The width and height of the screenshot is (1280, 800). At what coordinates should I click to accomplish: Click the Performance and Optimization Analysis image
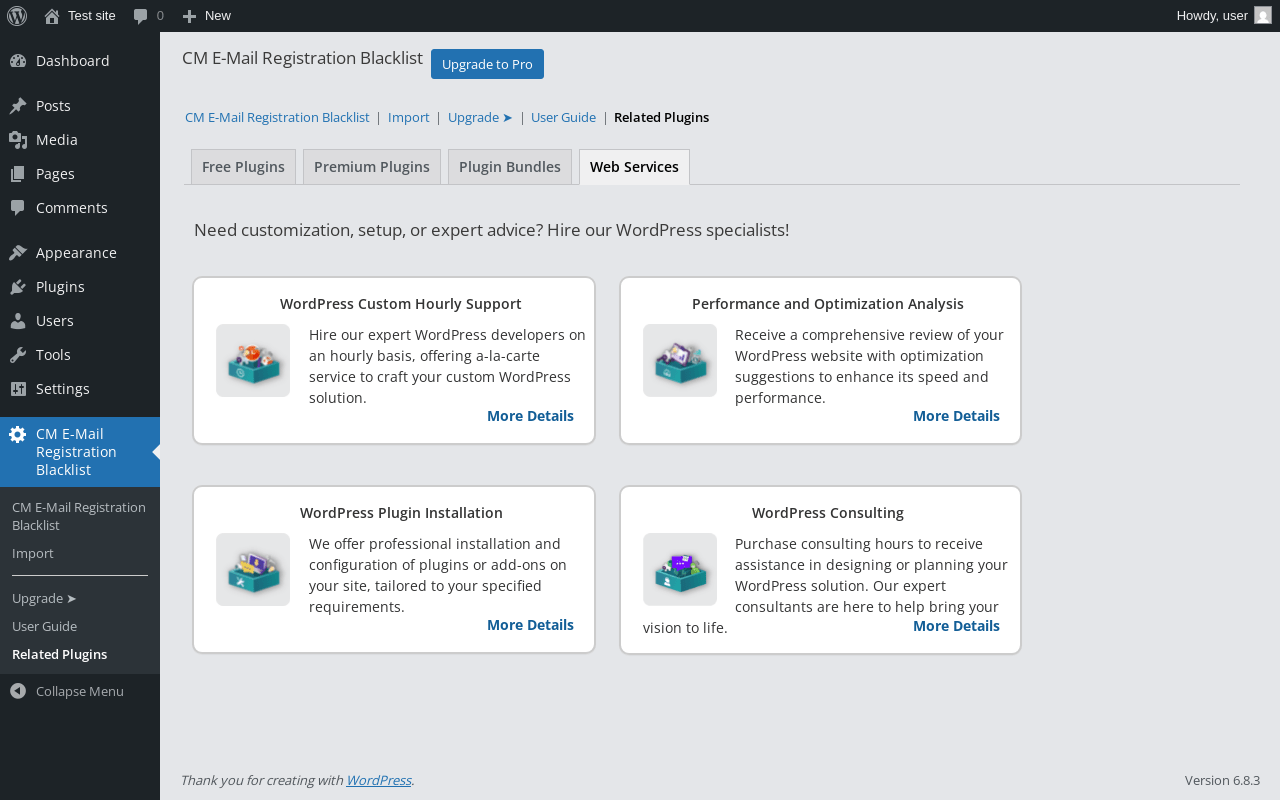point(680,360)
